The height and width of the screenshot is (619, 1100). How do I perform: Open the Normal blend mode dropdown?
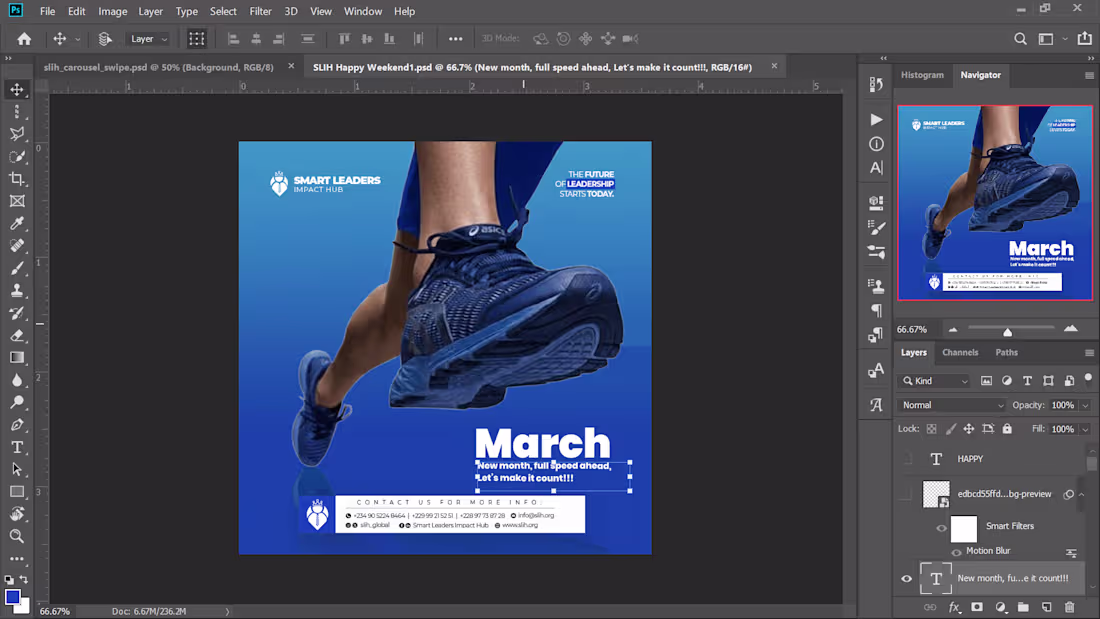pos(952,404)
